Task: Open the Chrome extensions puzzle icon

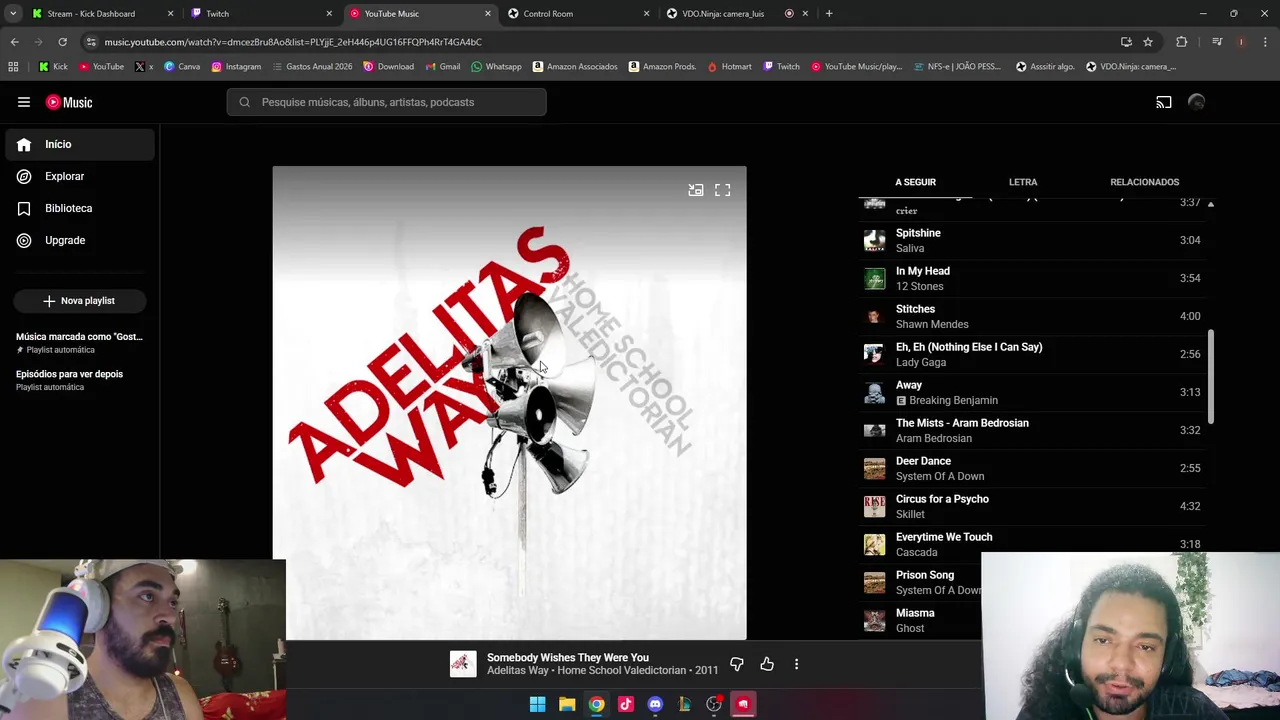Action: point(1182,42)
